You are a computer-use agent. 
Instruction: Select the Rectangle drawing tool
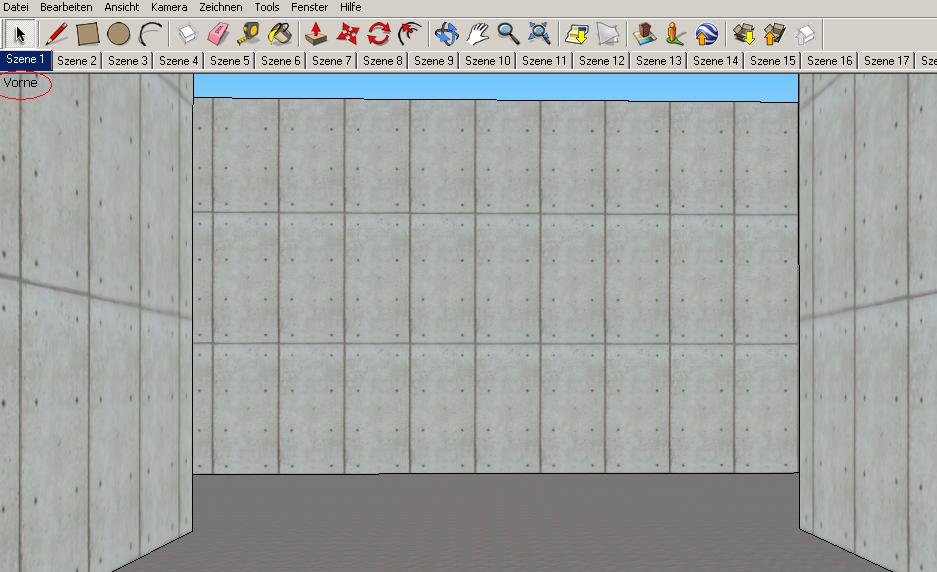tap(88, 35)
